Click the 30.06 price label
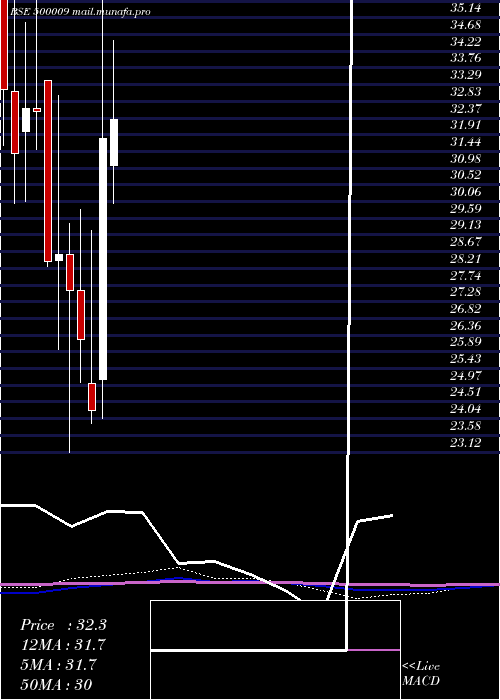 point(466,192)
